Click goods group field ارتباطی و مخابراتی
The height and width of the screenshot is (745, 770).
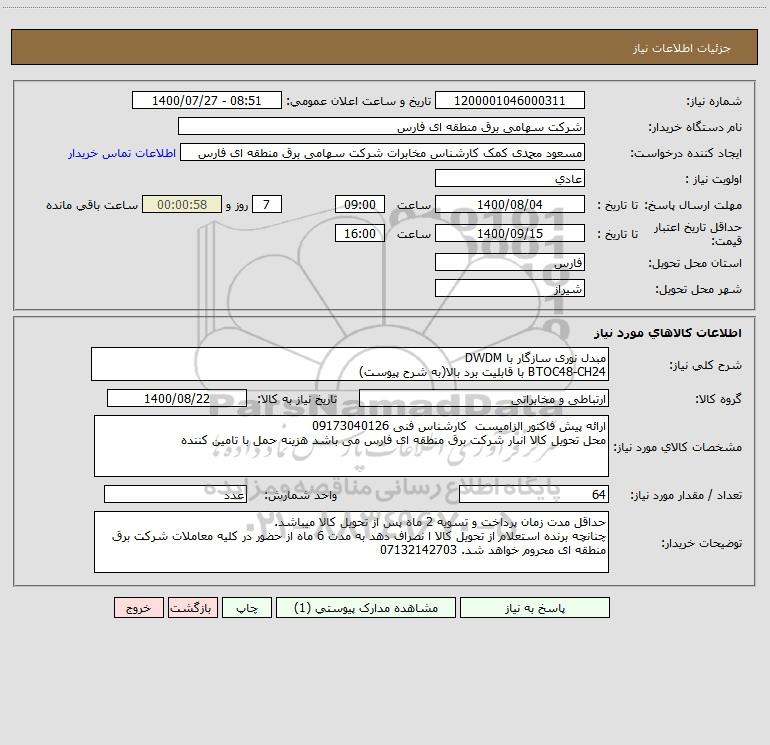pos(484,398)
